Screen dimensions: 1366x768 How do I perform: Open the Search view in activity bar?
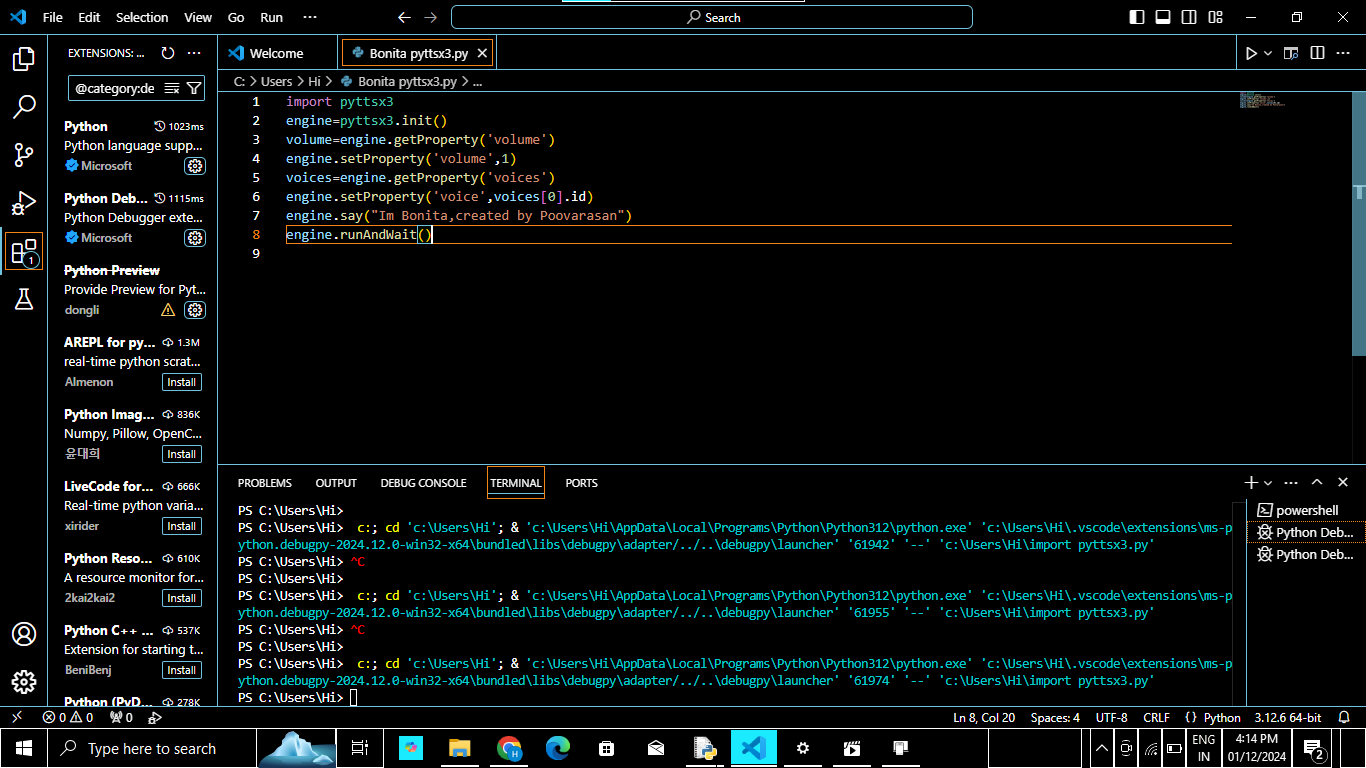pos(24,107)
